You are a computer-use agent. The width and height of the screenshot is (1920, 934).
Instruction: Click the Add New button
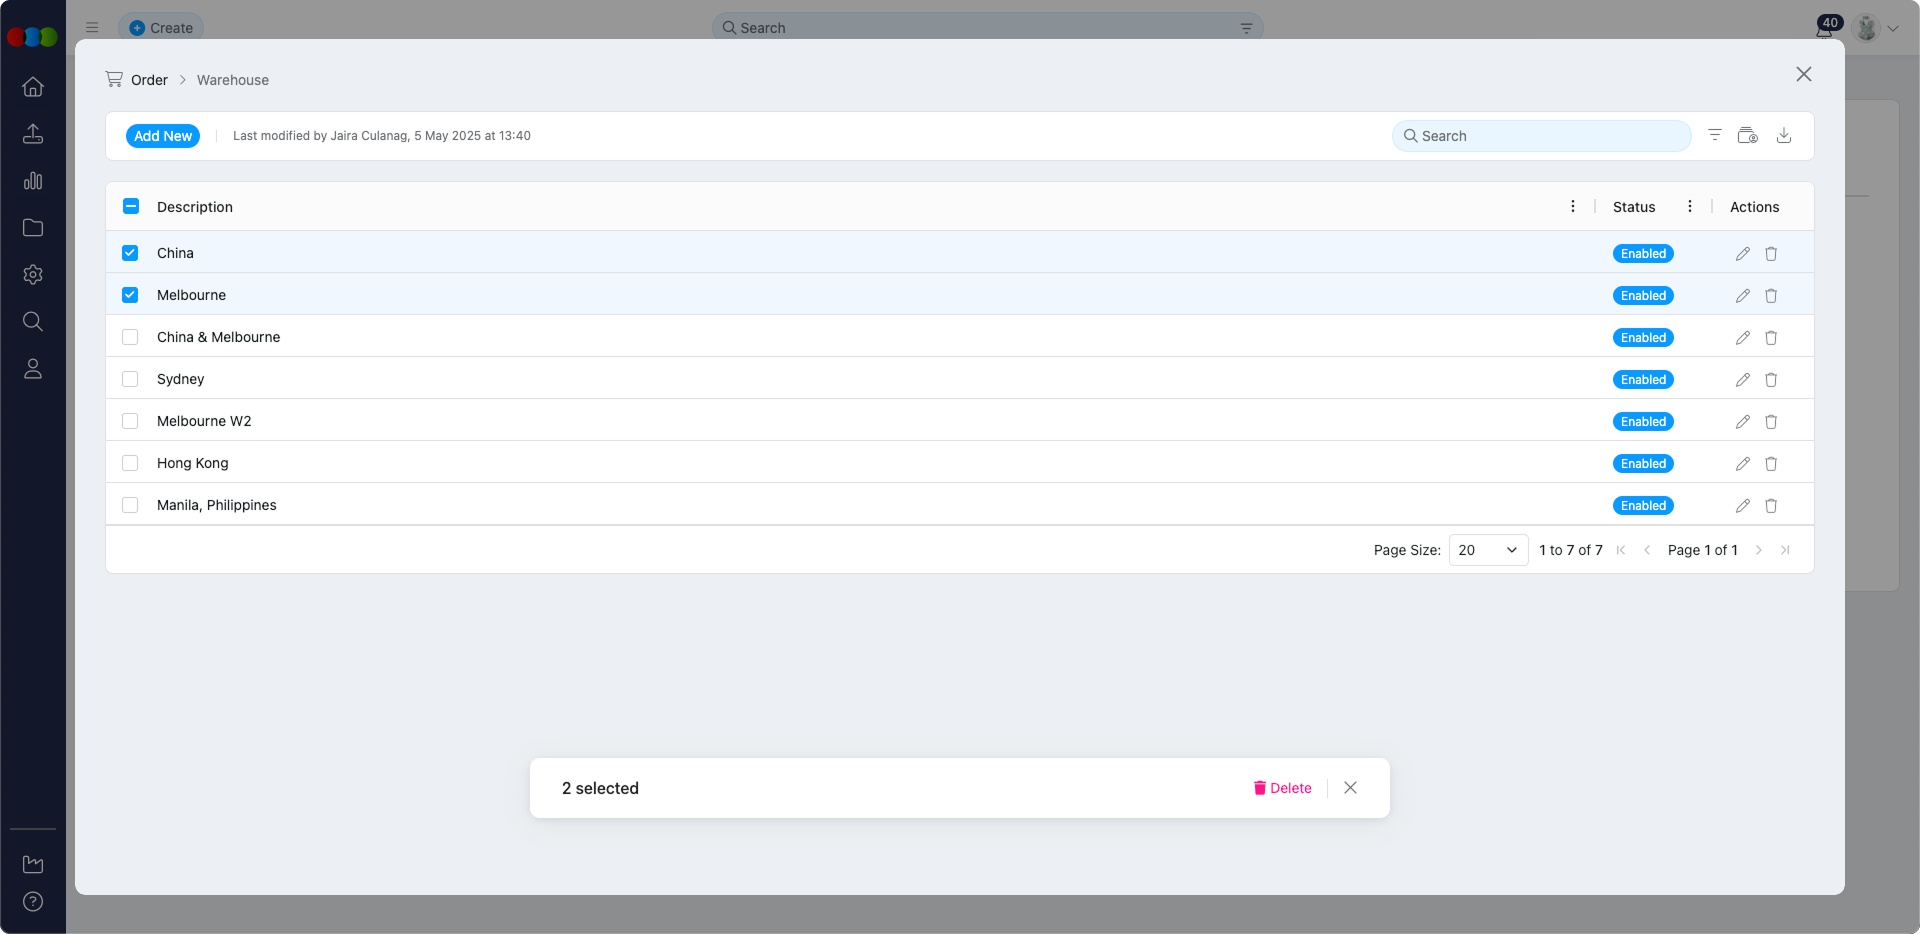[x=163, y=136]
